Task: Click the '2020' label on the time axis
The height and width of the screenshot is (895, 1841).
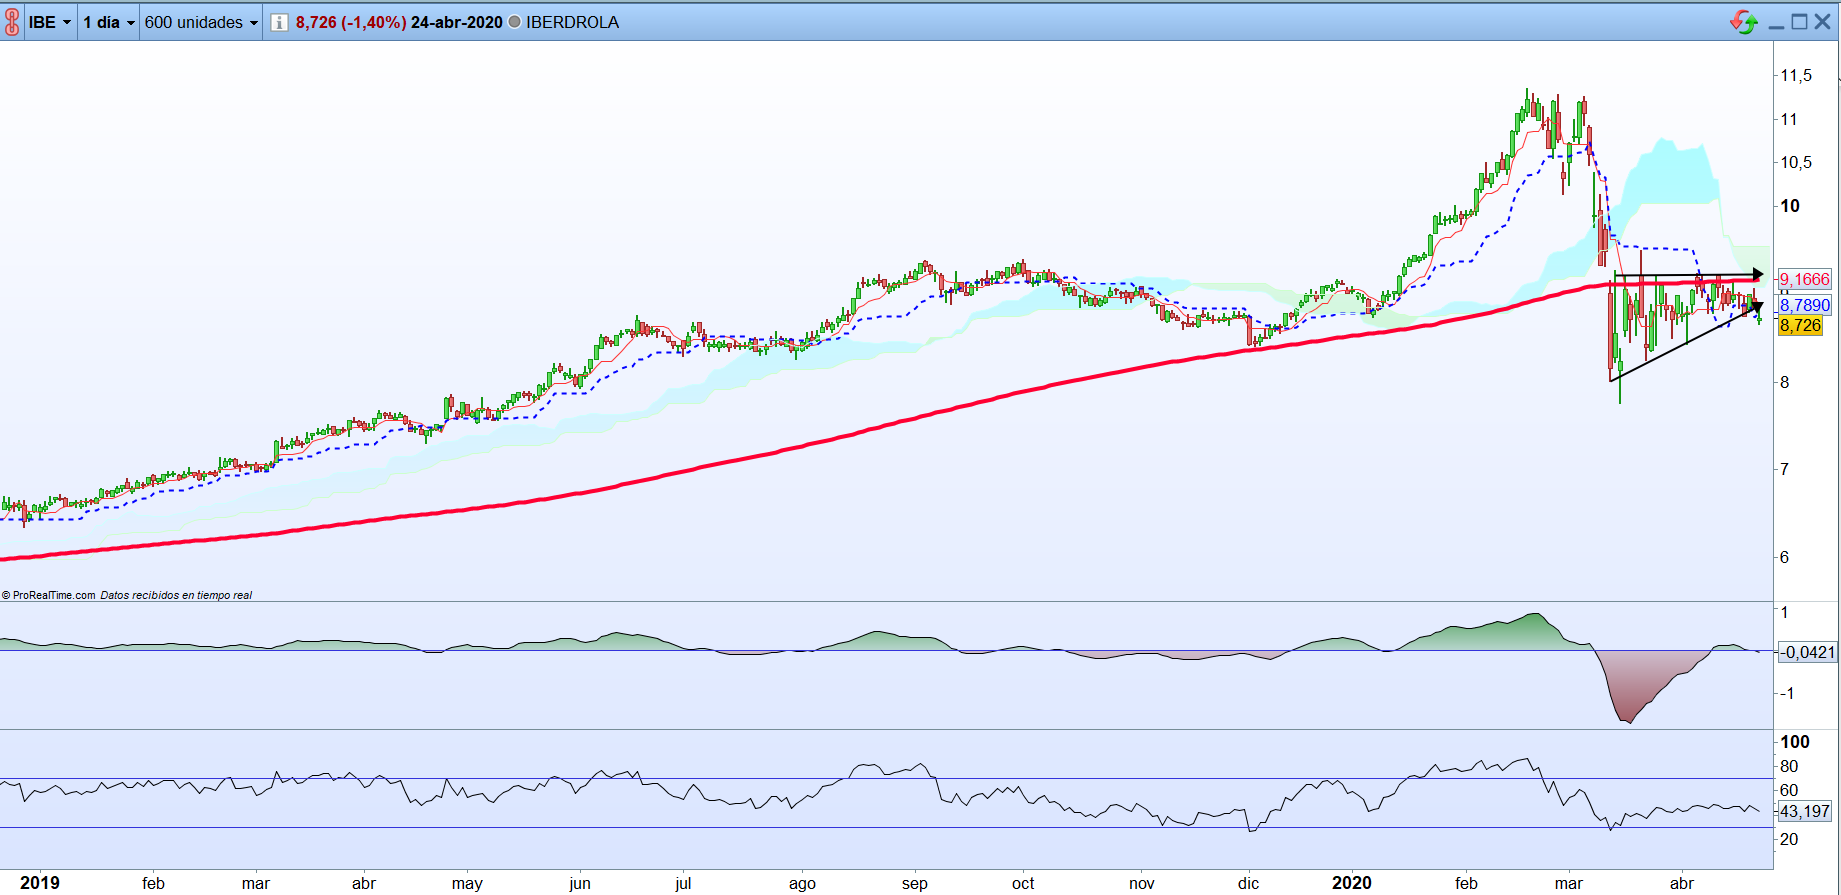Action: [x=1352, y=883]
